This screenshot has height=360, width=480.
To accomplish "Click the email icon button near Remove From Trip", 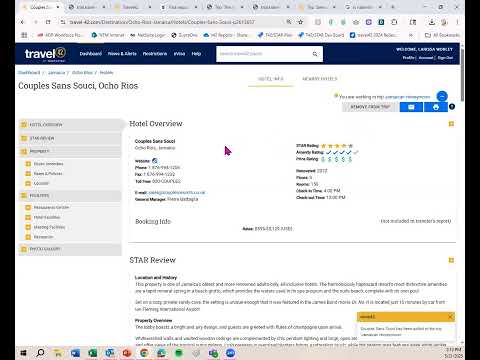I will point(411,107).
